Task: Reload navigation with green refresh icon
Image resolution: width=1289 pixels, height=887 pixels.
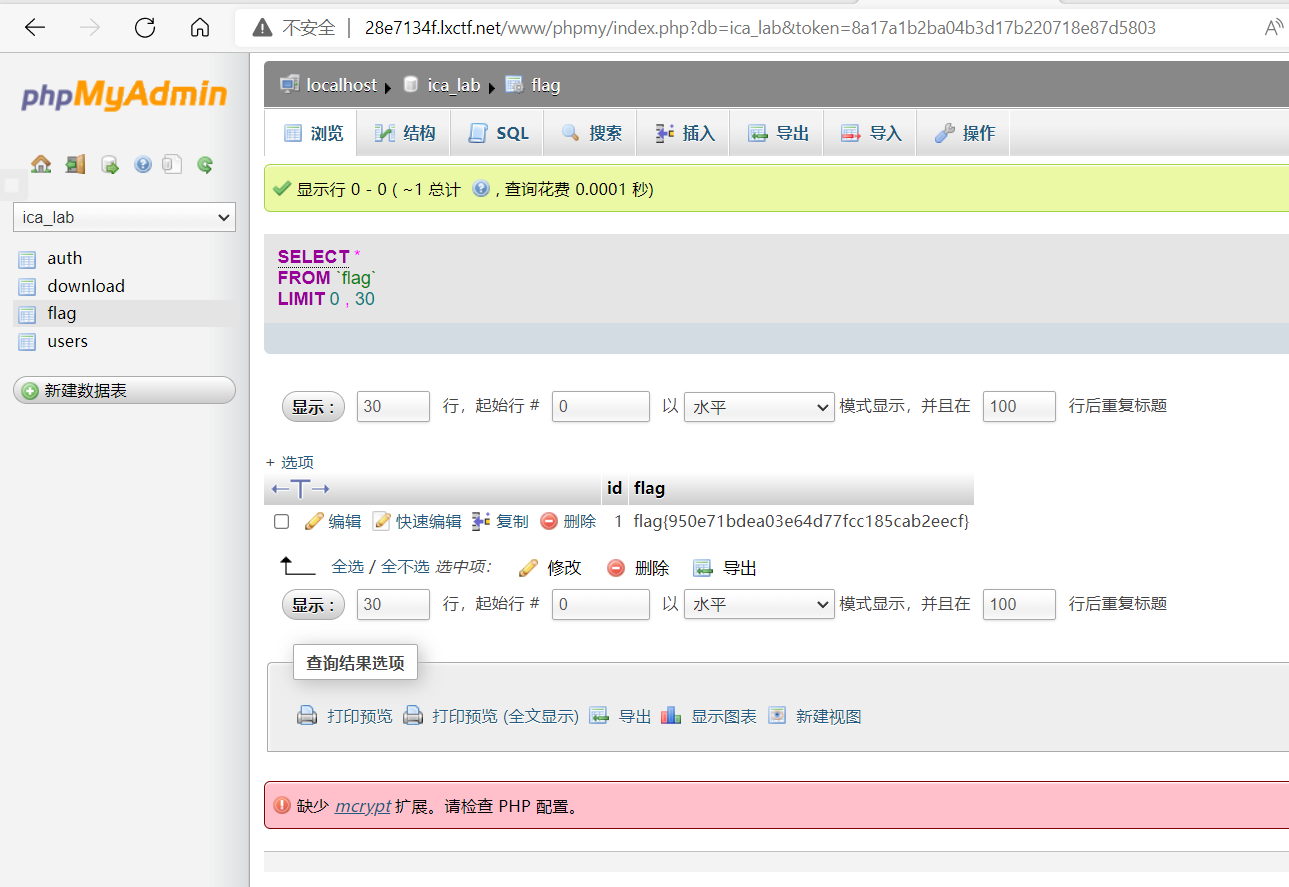Action: pyautogui.click(x=205, y=164)
